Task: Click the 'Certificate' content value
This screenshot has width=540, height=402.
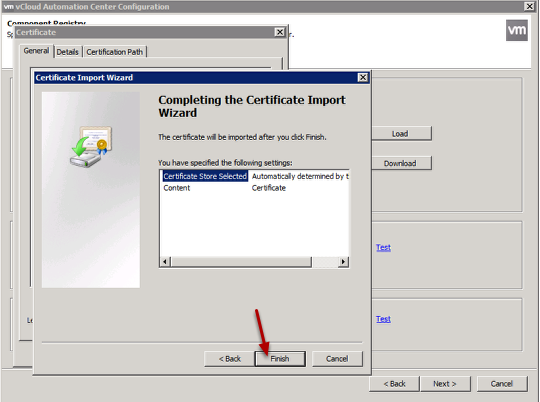Action: [x=269, y=188]
